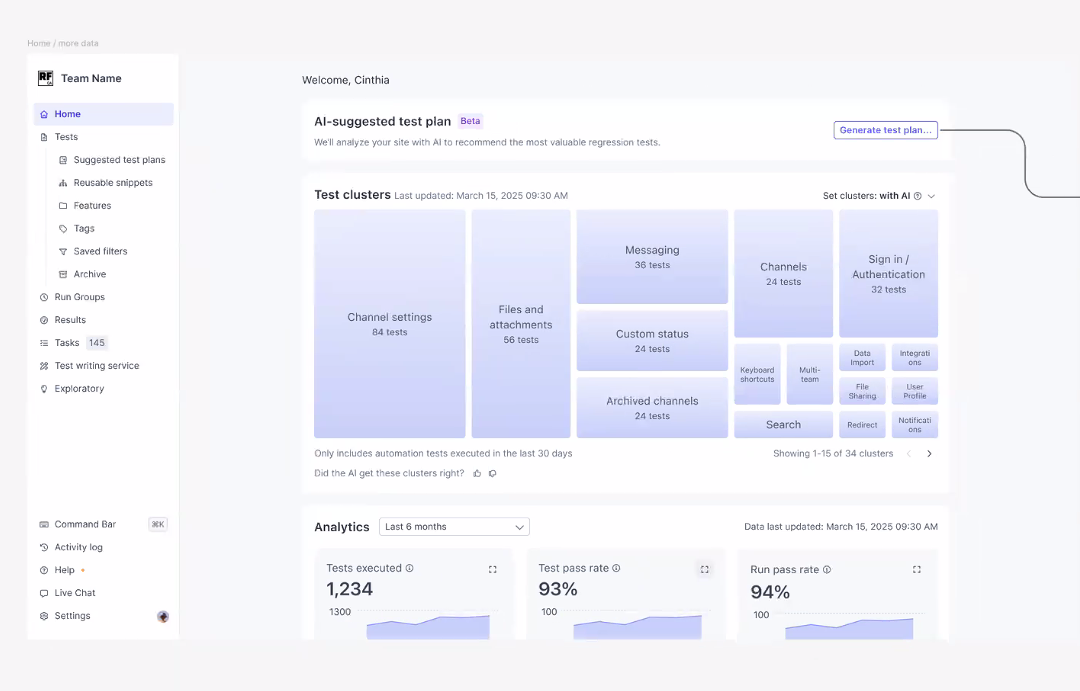The width and height of the screenshot is (1080, 691).
Task: Select the Channel settings cluster tile
Action: tap(389, 323)
